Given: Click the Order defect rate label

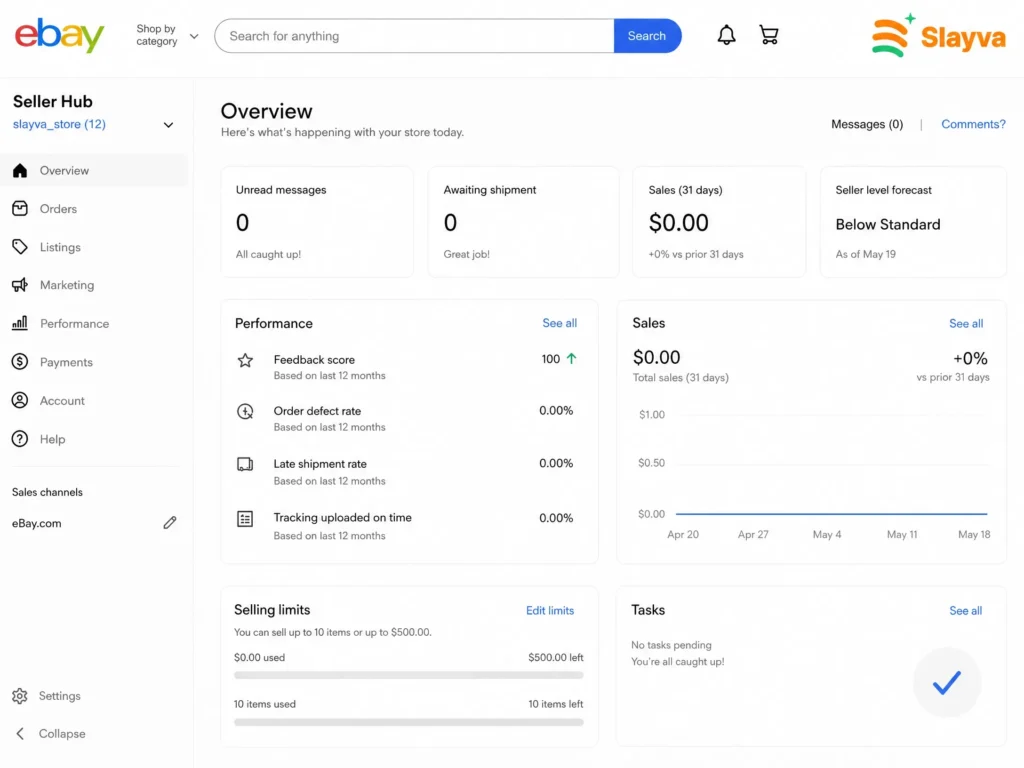Looking at the screenshot, I should [x=317, y=411].
